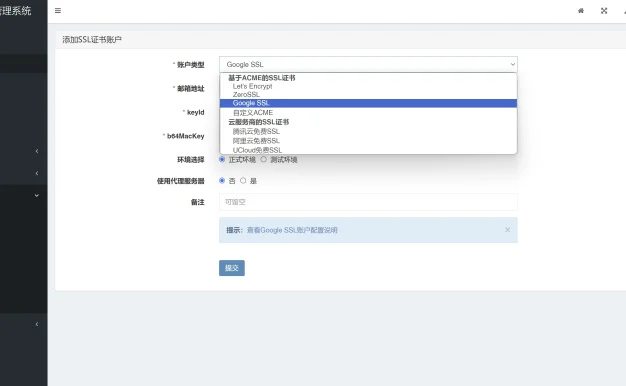The height and width of the screenshot is (386, 626).
Task: Open the 查看Google SSL账户配置说明 link
Action: (x=292, y=230)
